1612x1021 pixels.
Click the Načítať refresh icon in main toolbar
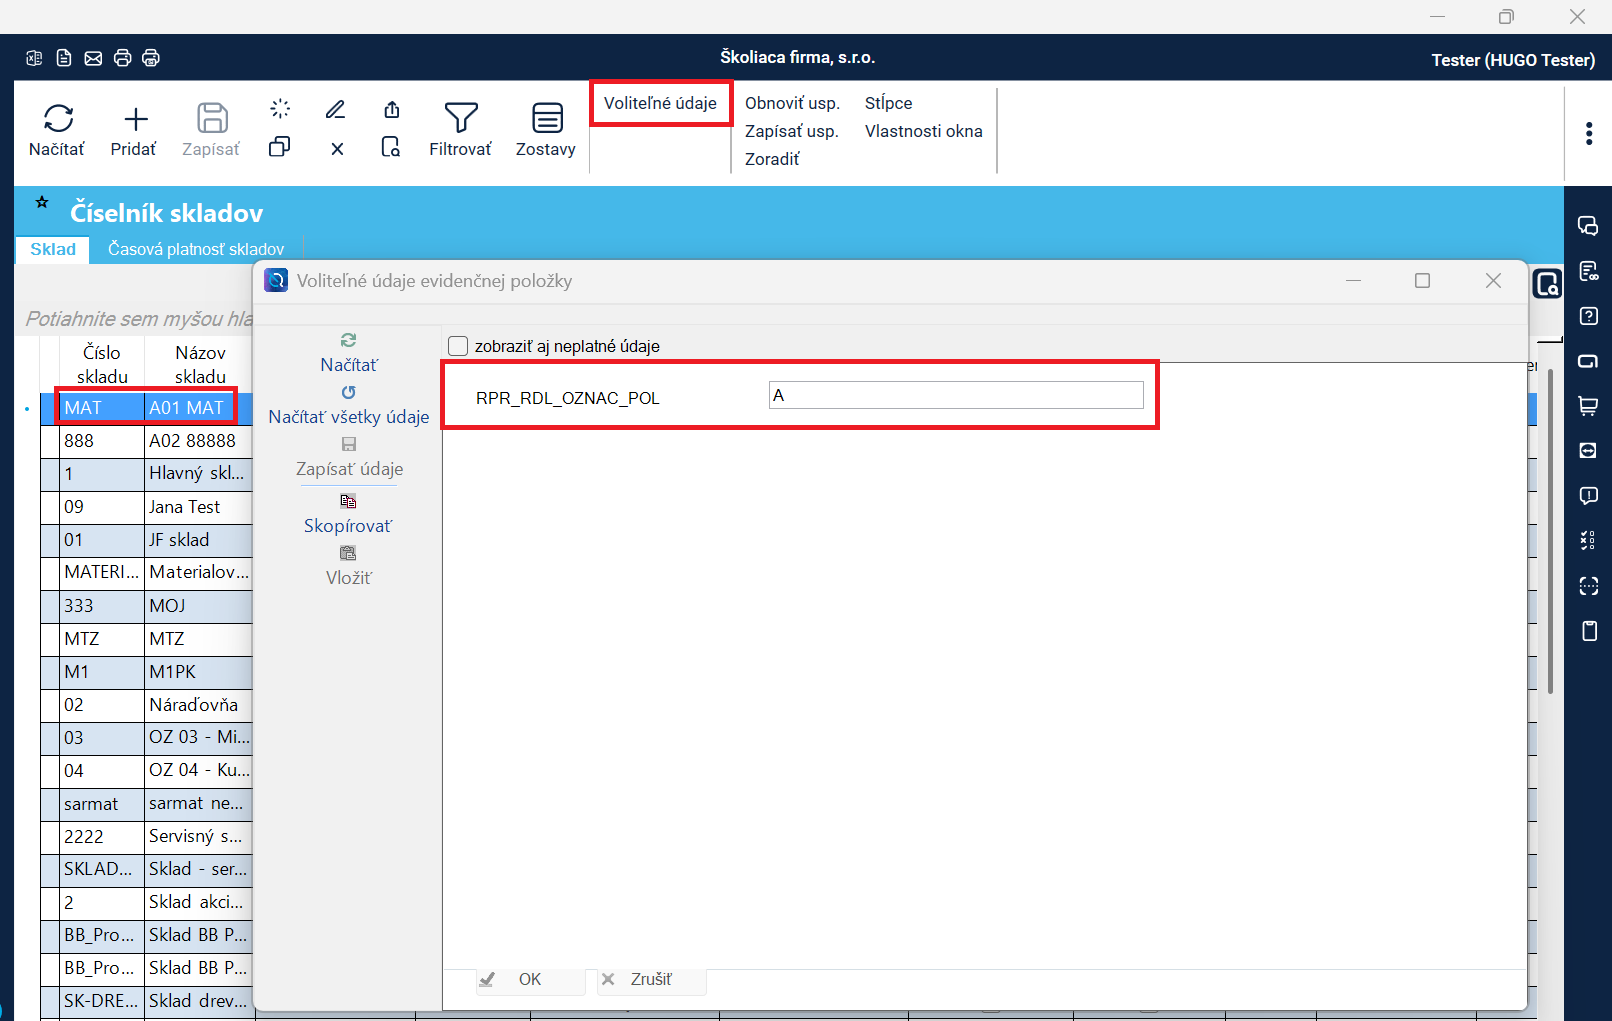click(x=58, y=119)
